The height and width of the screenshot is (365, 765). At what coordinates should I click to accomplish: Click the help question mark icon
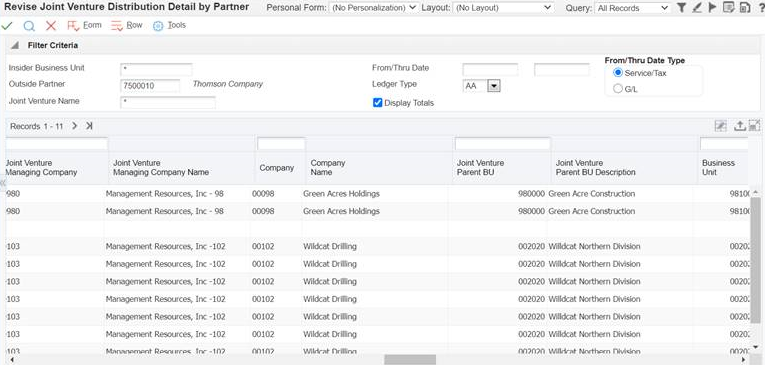tap(761, 7)
